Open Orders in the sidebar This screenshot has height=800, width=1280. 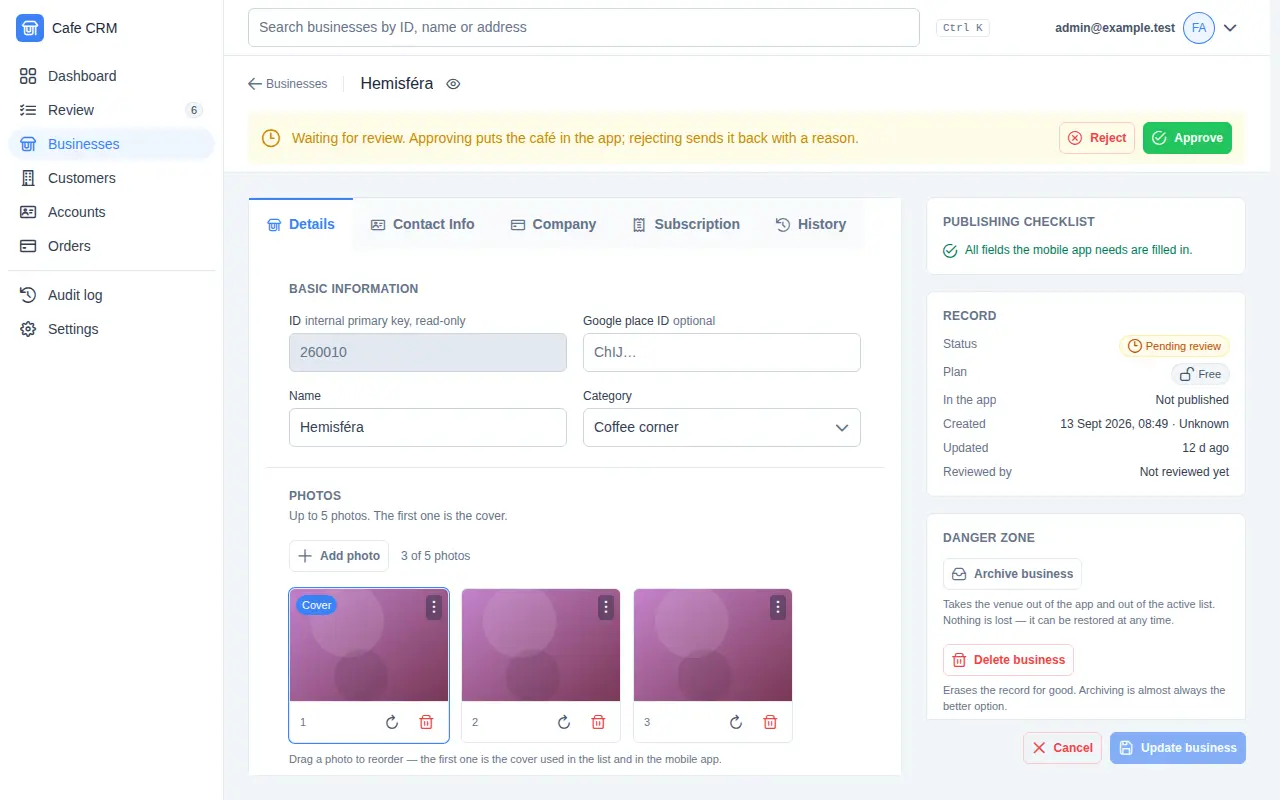tap(112, 246)
